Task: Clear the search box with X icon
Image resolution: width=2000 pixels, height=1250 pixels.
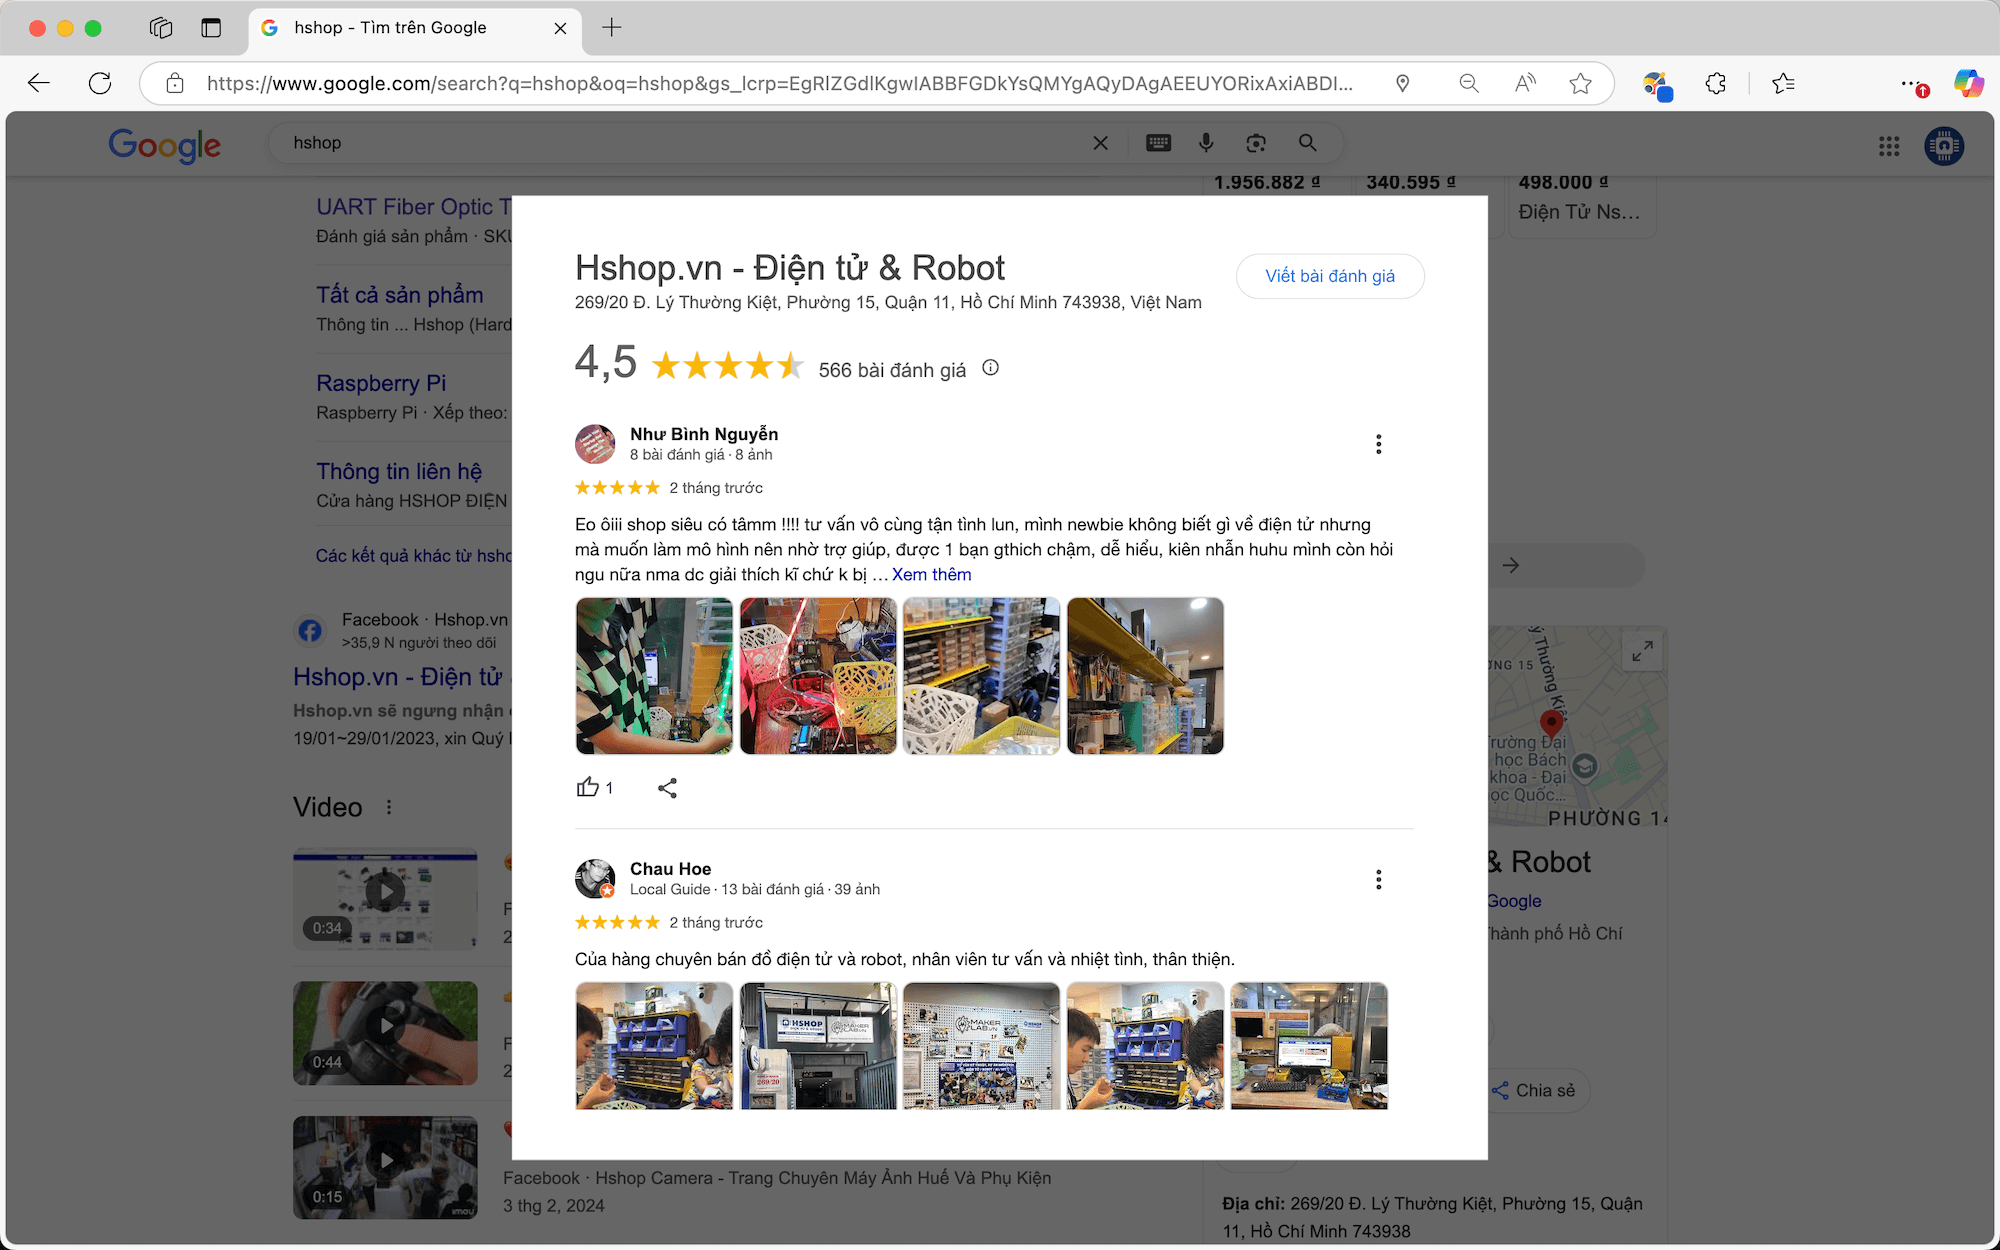Action: point(1100,143)
